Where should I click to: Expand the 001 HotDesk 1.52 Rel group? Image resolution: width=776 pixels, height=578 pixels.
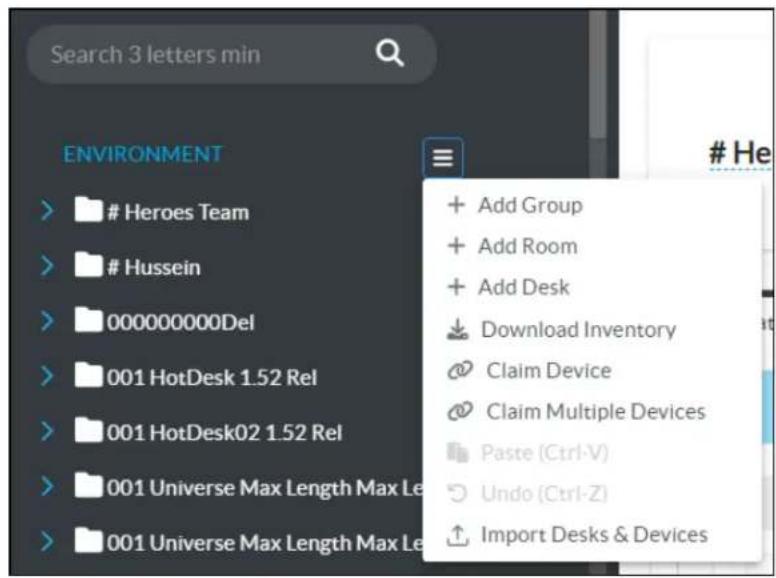47,376
